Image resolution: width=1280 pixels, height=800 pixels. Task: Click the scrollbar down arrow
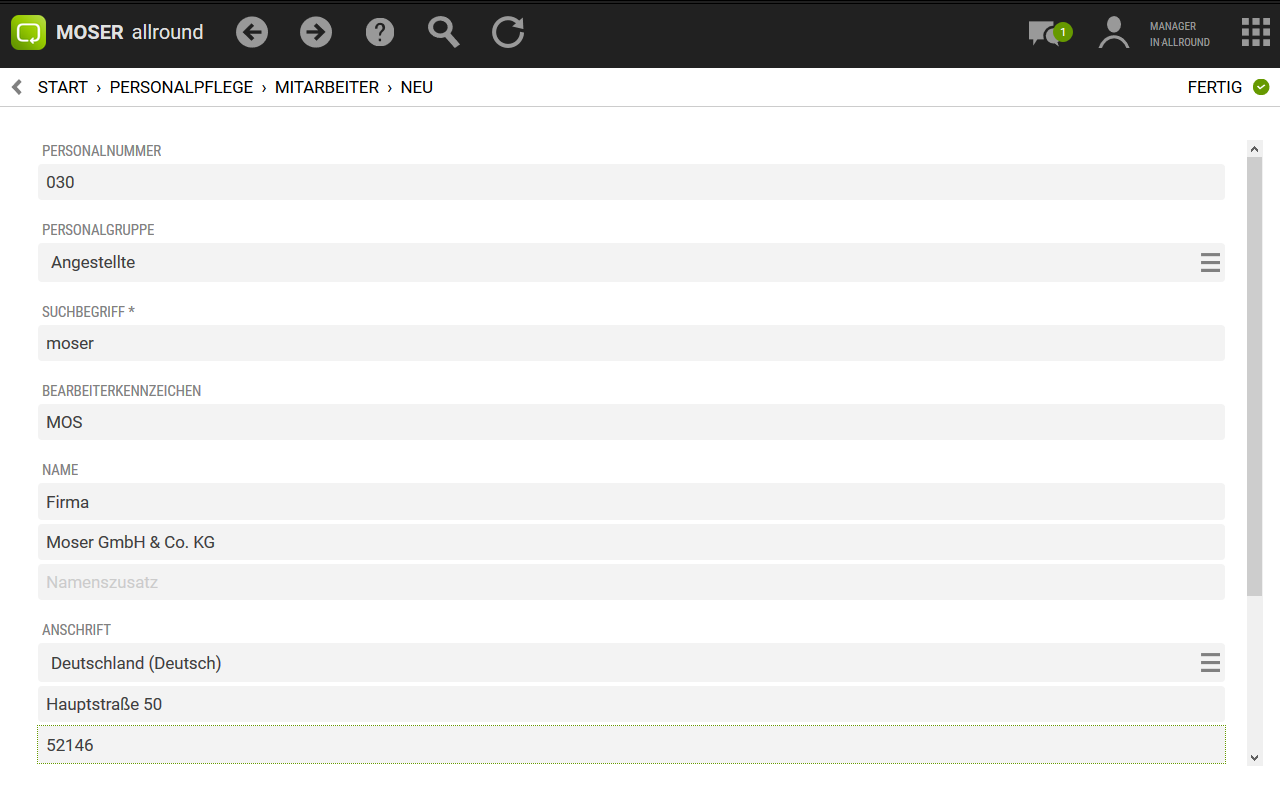click(x=1255, y=758)
